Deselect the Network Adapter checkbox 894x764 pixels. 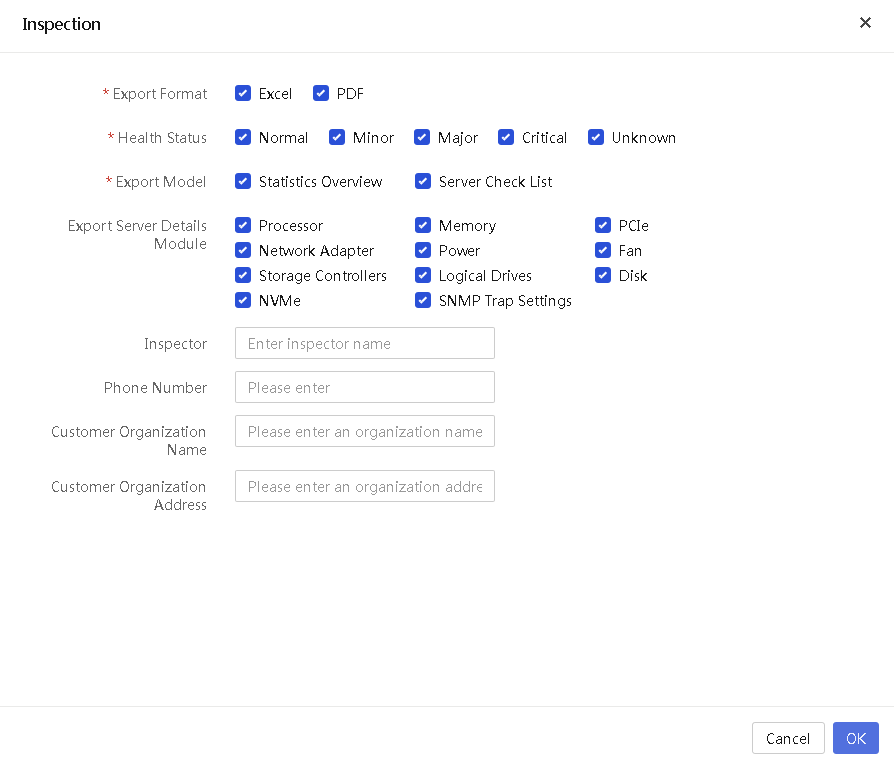[243, 250]
